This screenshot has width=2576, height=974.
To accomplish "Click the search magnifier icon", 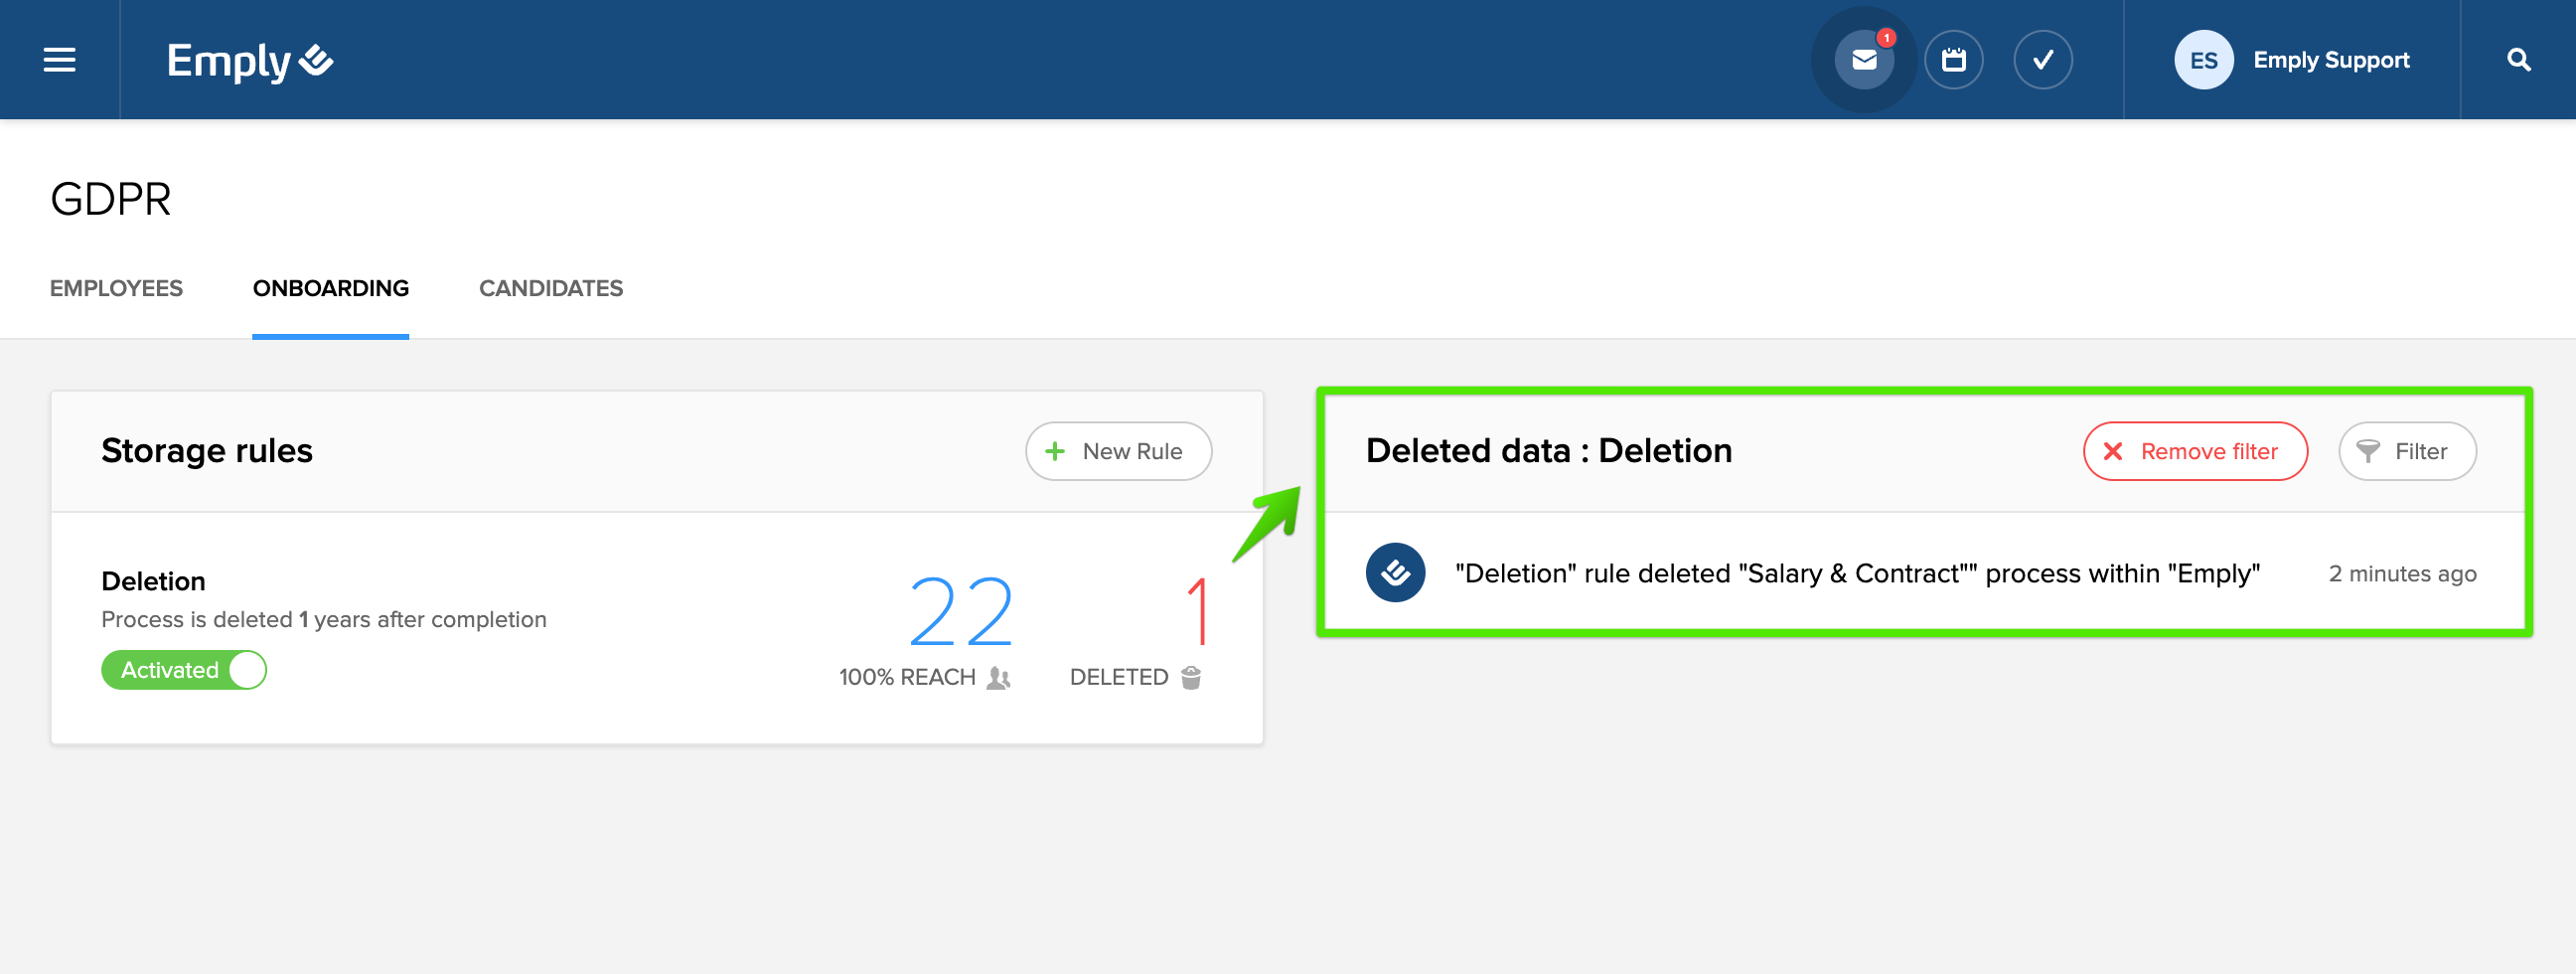I will pos(2518,60).
